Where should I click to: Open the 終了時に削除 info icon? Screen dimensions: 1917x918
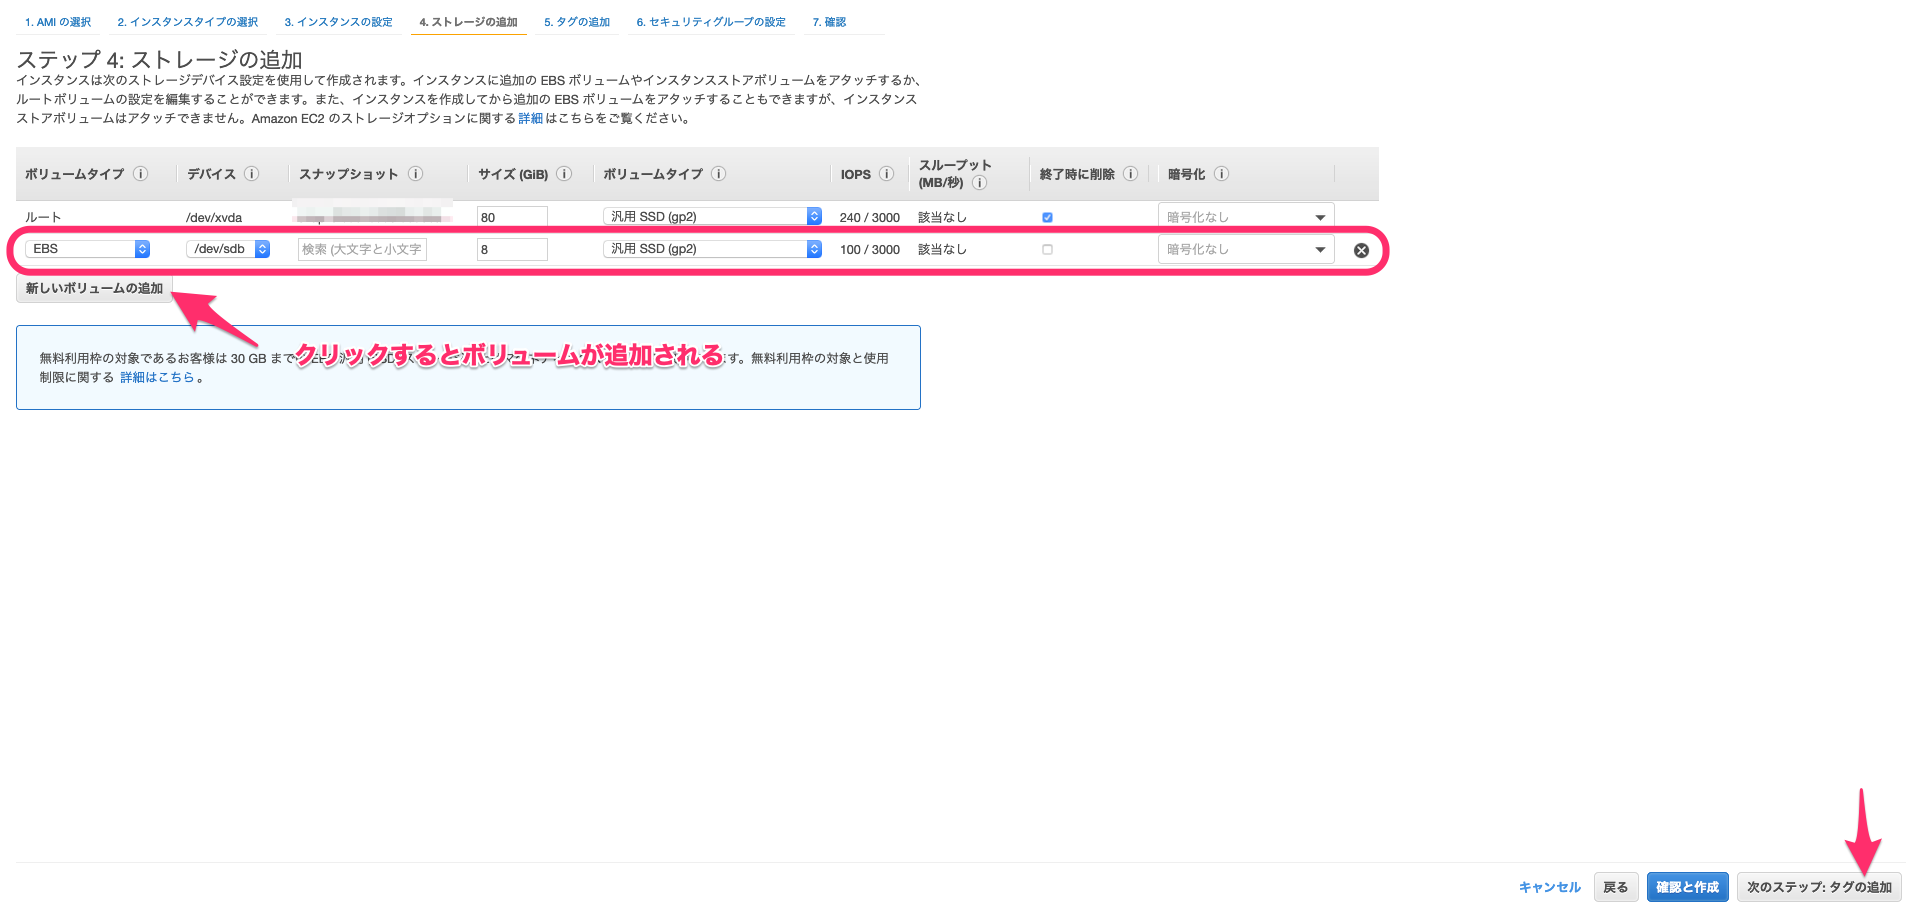1131,173
